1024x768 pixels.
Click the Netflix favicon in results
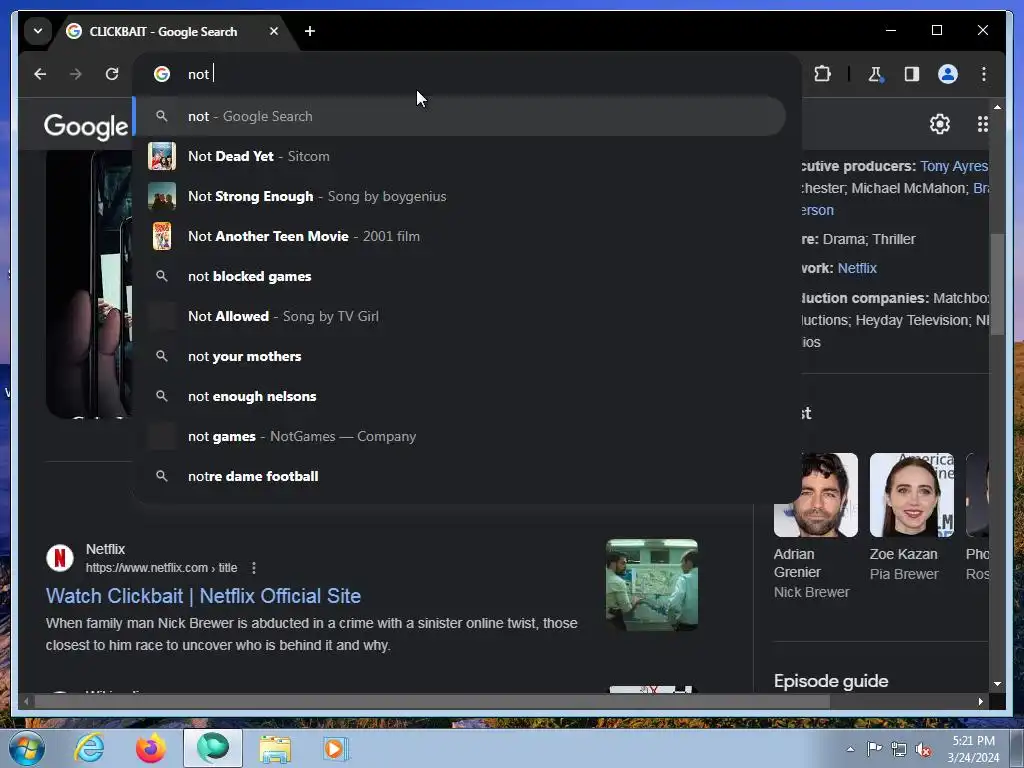[59, 558]
